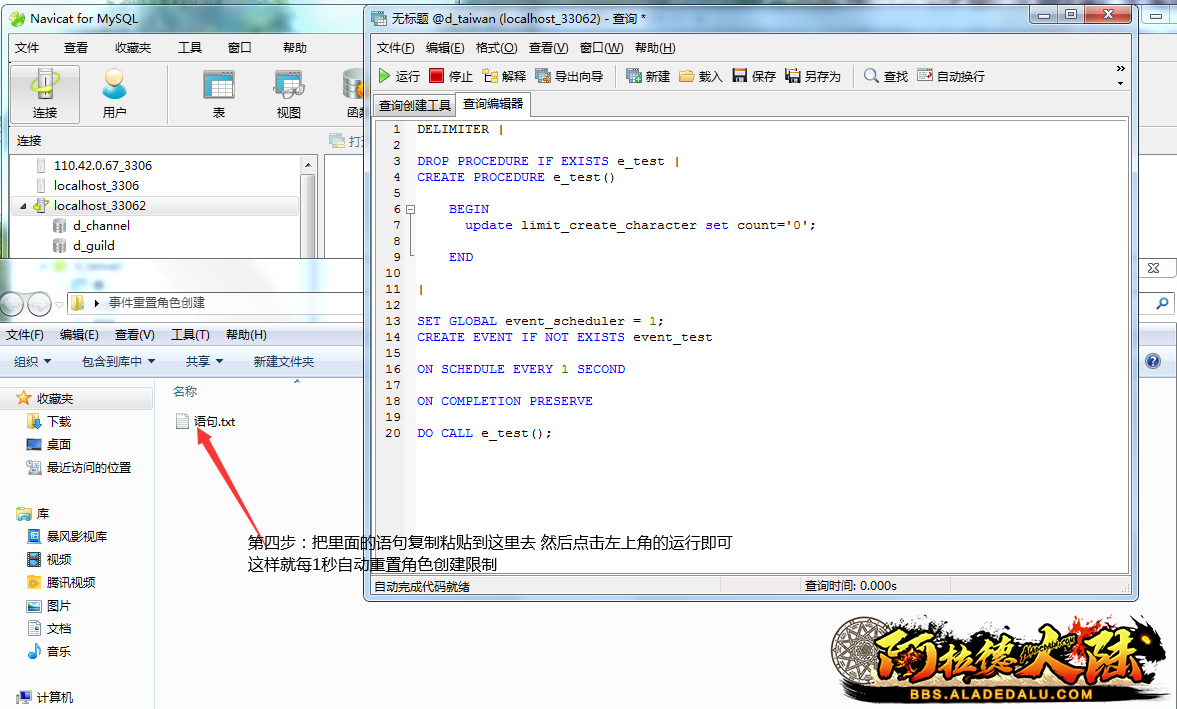Screen dimensions: 1177x709
Task: Open the 格式(O) menu in query window
Action: click(496, 48)
